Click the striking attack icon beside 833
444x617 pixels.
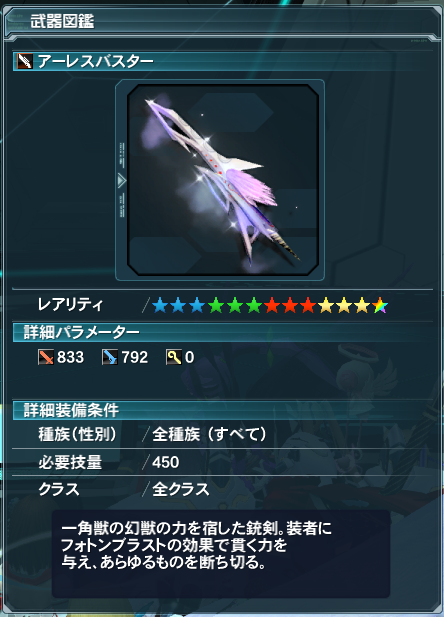pos(46,357)
